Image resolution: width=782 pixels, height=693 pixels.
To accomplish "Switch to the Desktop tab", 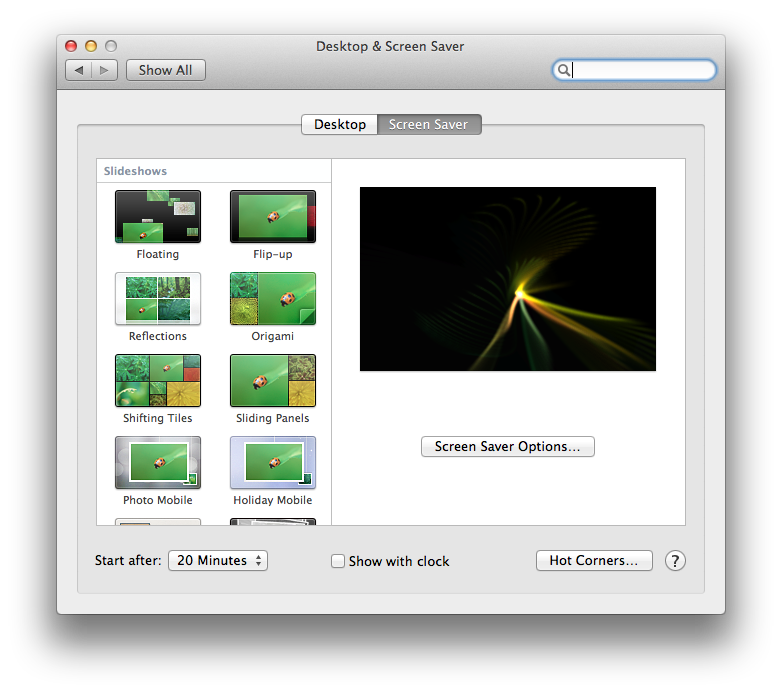I will pyautogui.click(x=340, y=125).
